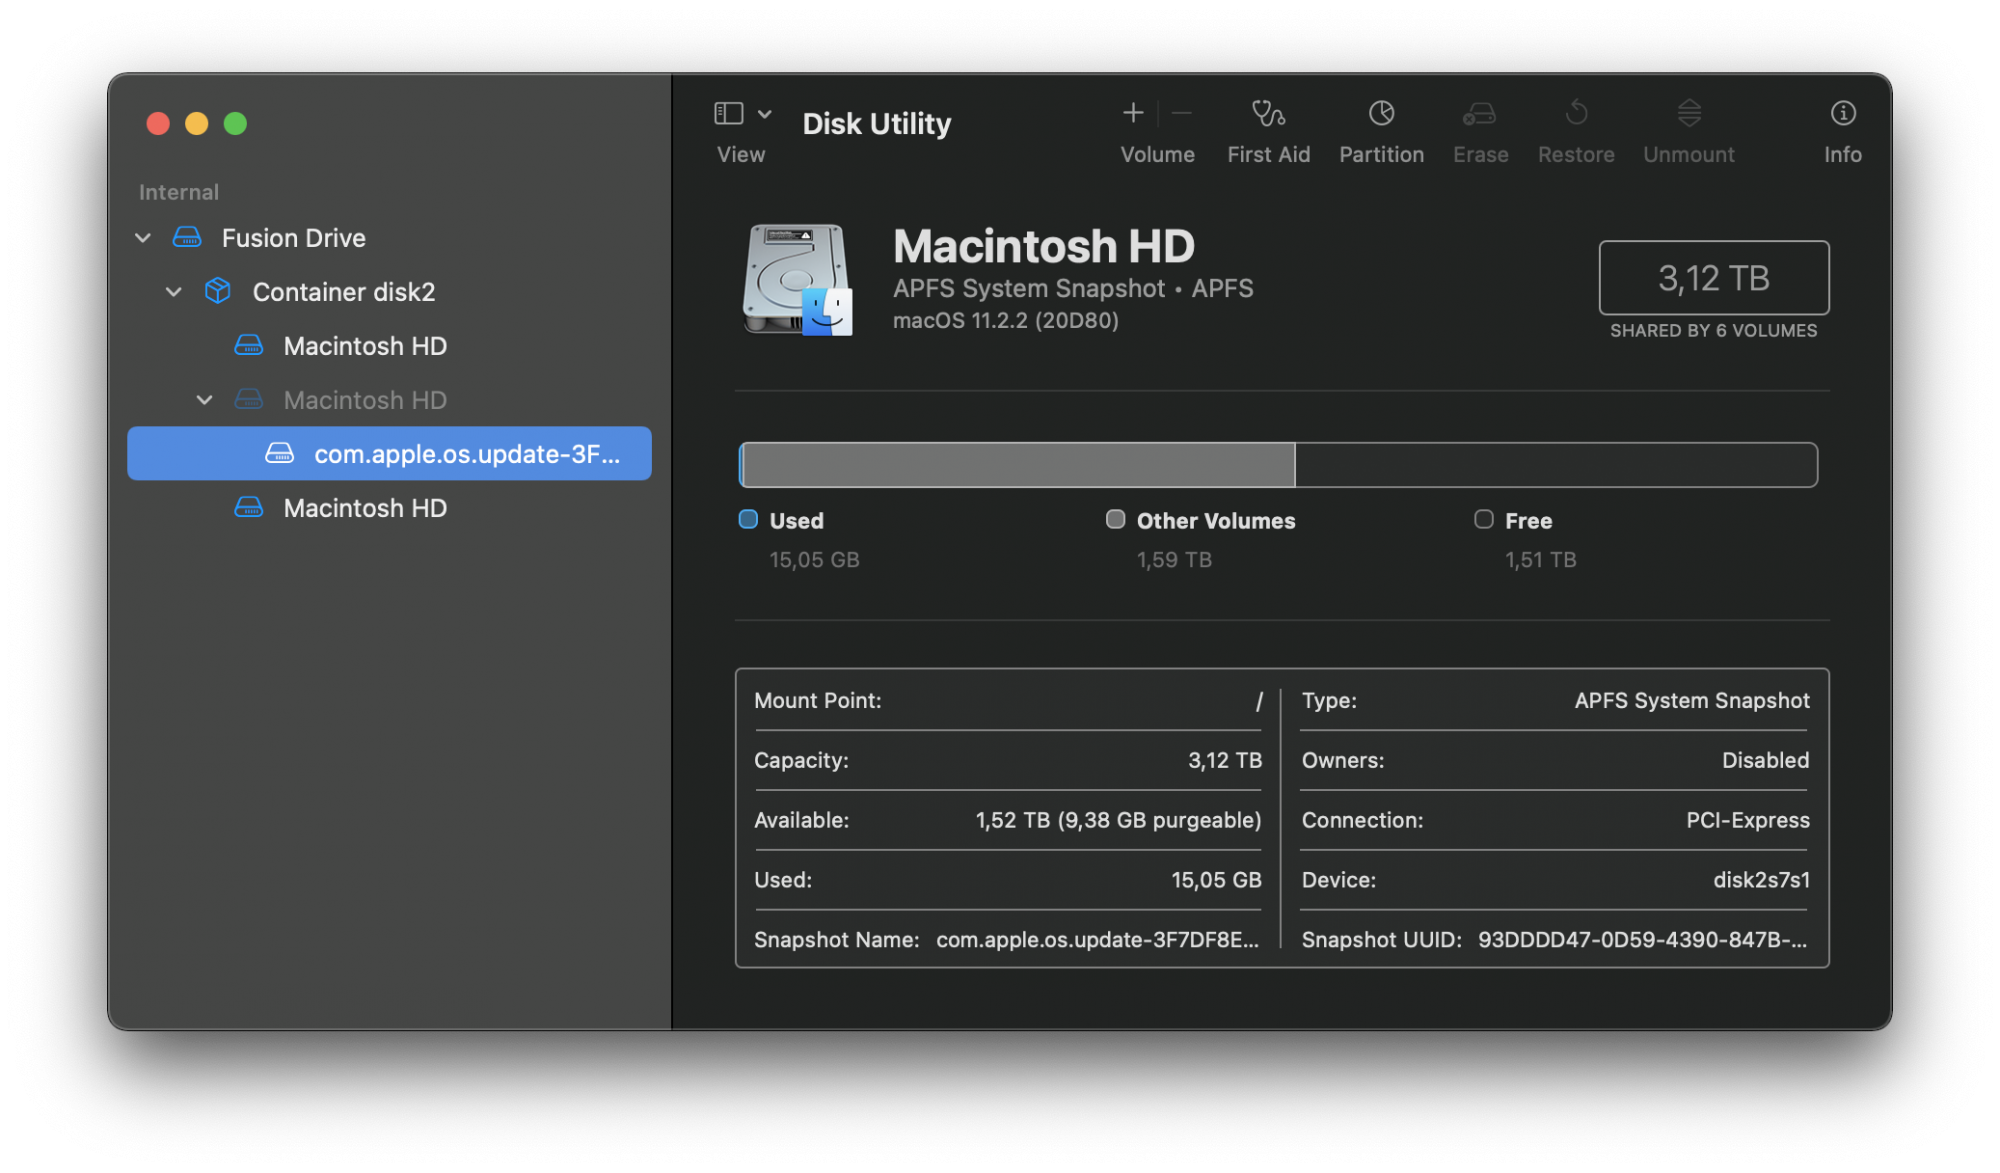This screenshot has height=1173, width=2000.
Task: Add a volume with the plus icon
Action: (1132, 113)
